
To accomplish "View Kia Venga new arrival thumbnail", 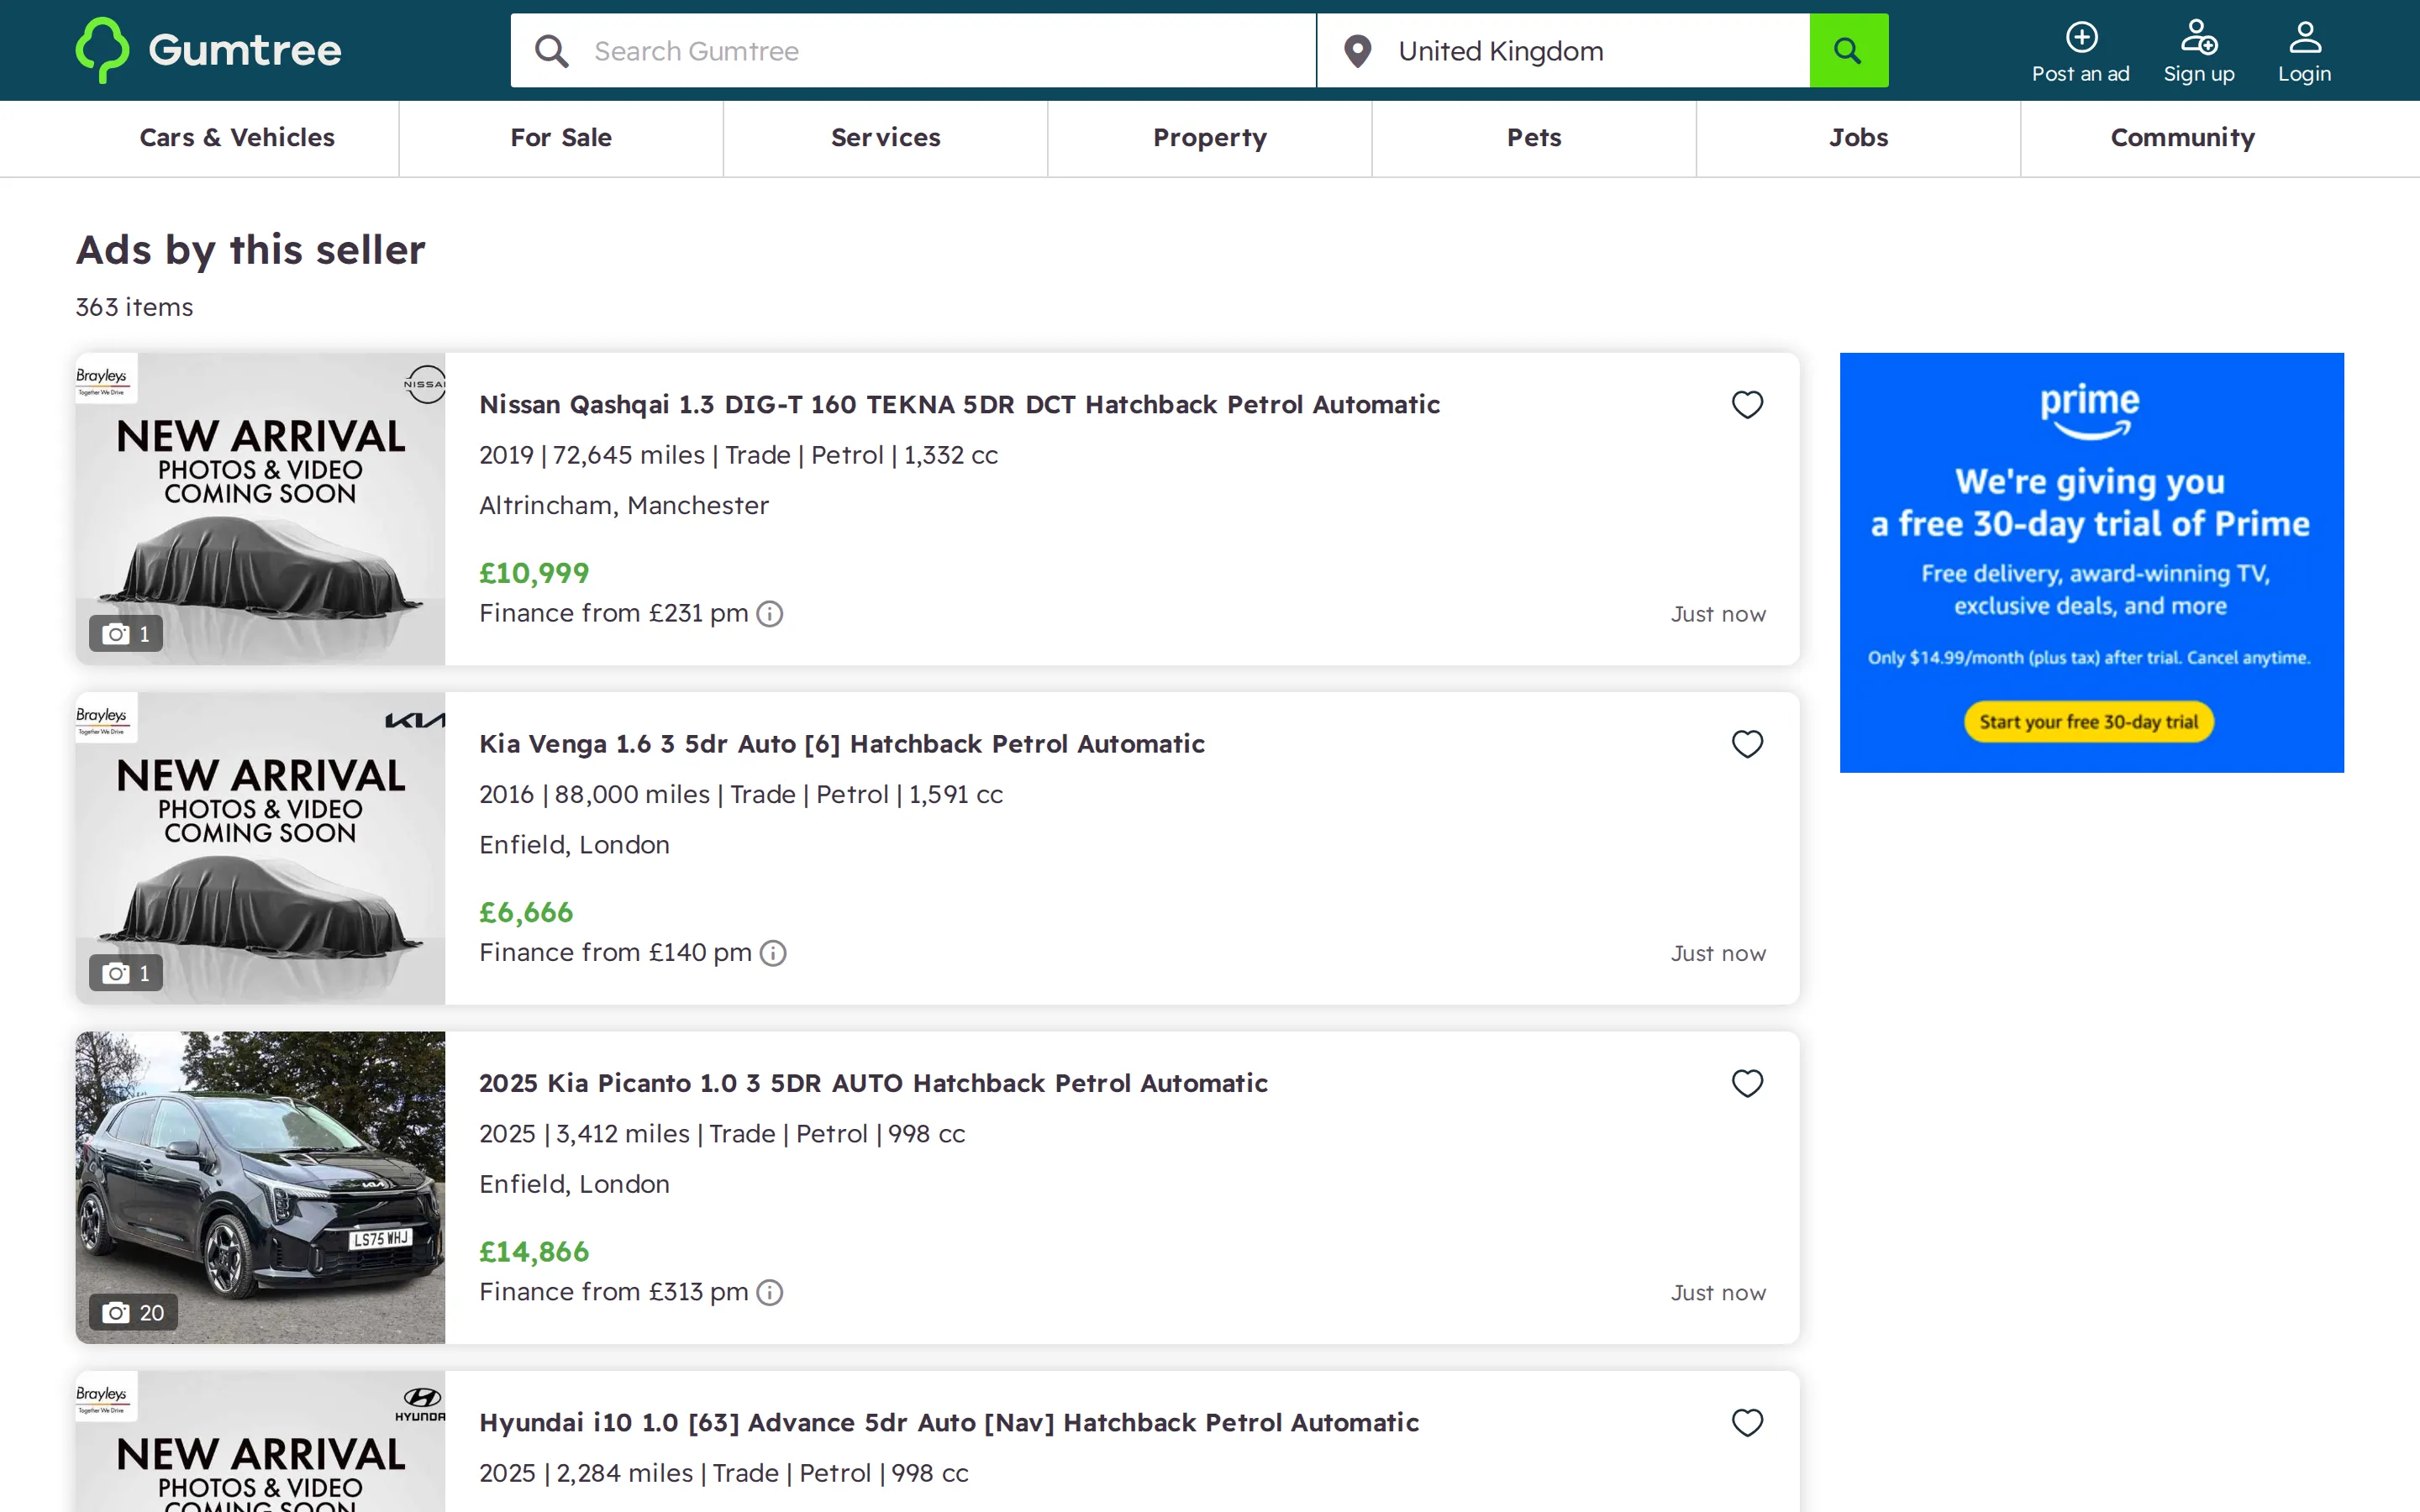I will pos(260,848).
